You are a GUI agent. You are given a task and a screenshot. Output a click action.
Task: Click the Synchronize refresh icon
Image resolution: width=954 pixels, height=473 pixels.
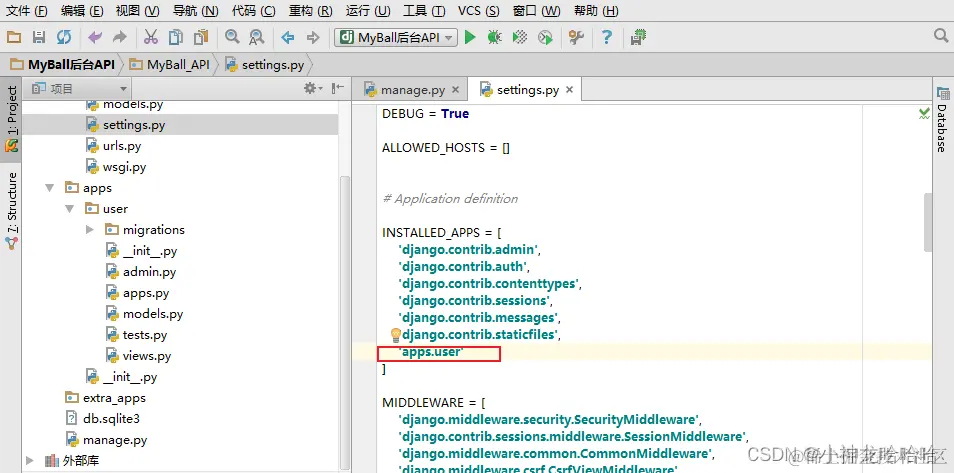tap(64, 38)
